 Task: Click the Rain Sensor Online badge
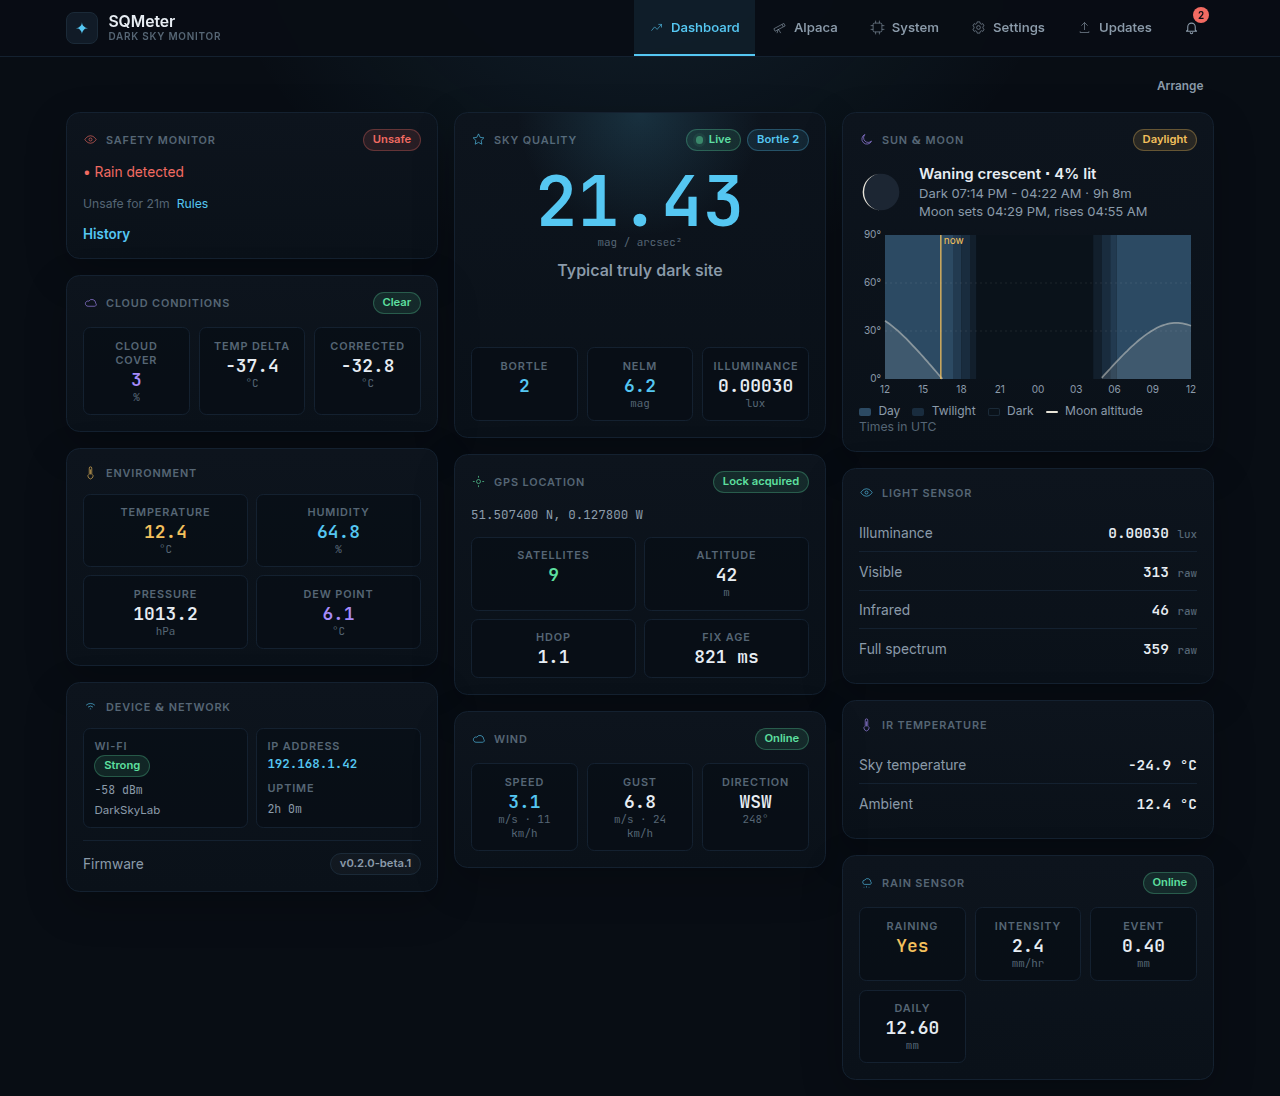click(x=1170, y=883)
